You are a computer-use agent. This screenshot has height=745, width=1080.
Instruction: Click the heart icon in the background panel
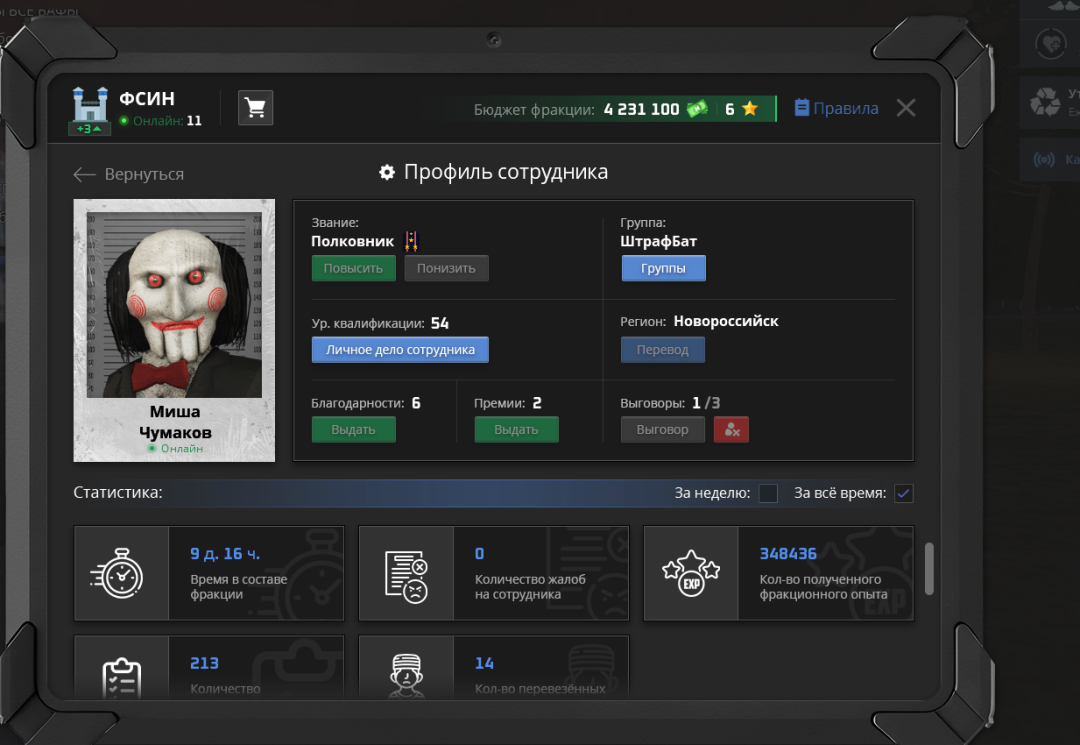(1050, 44)
